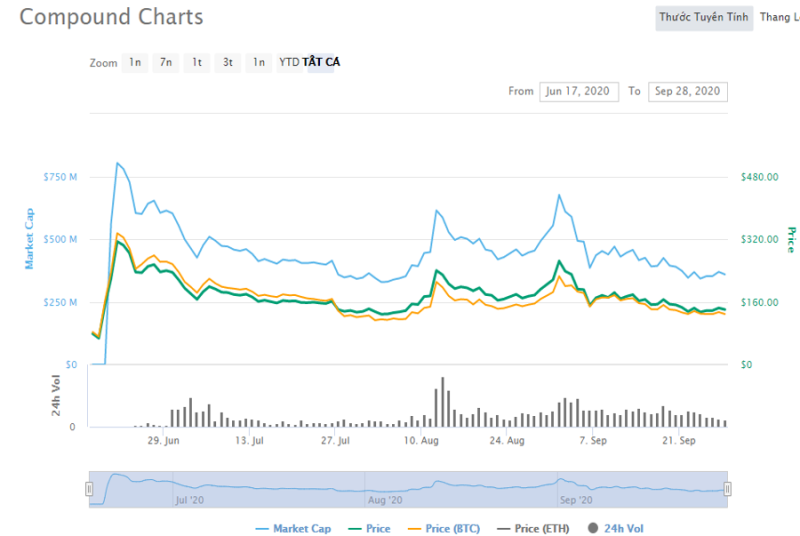Click the Compound Charts heading
The image size is (800, 536).
[x=111, y=17]
